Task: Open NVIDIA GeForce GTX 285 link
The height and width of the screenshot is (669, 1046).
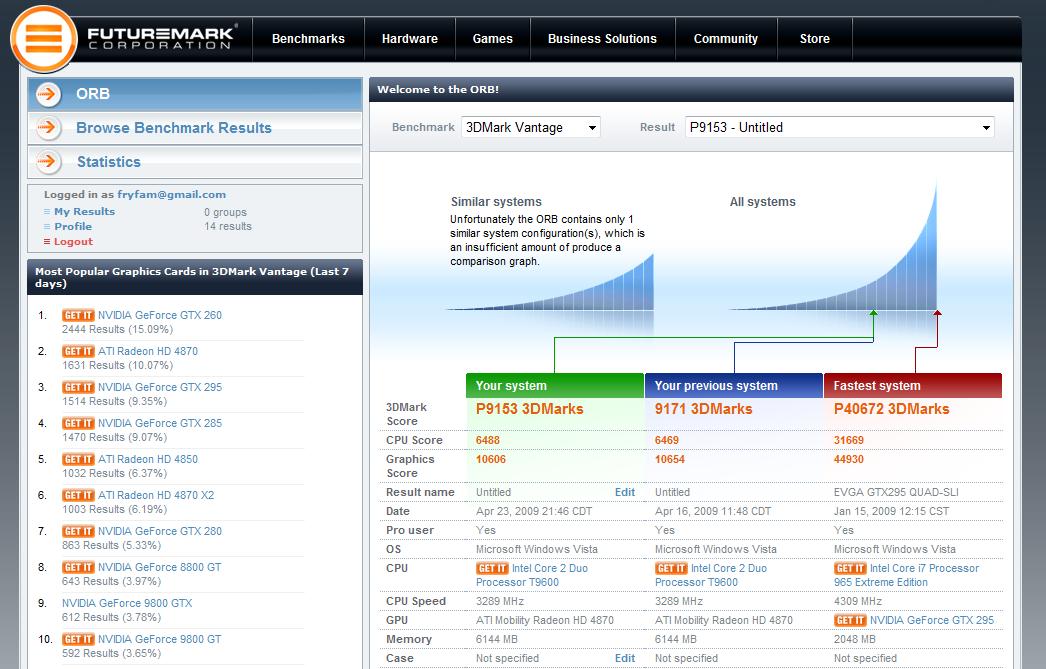Action: point(160,424)
